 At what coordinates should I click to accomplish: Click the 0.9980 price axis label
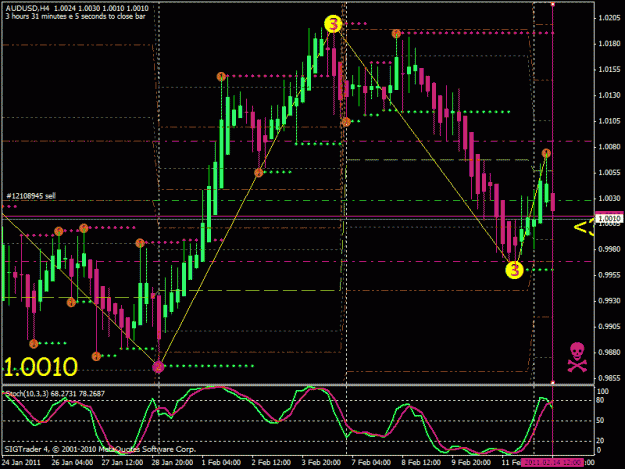pyautogui.click(x=609, y=249)
